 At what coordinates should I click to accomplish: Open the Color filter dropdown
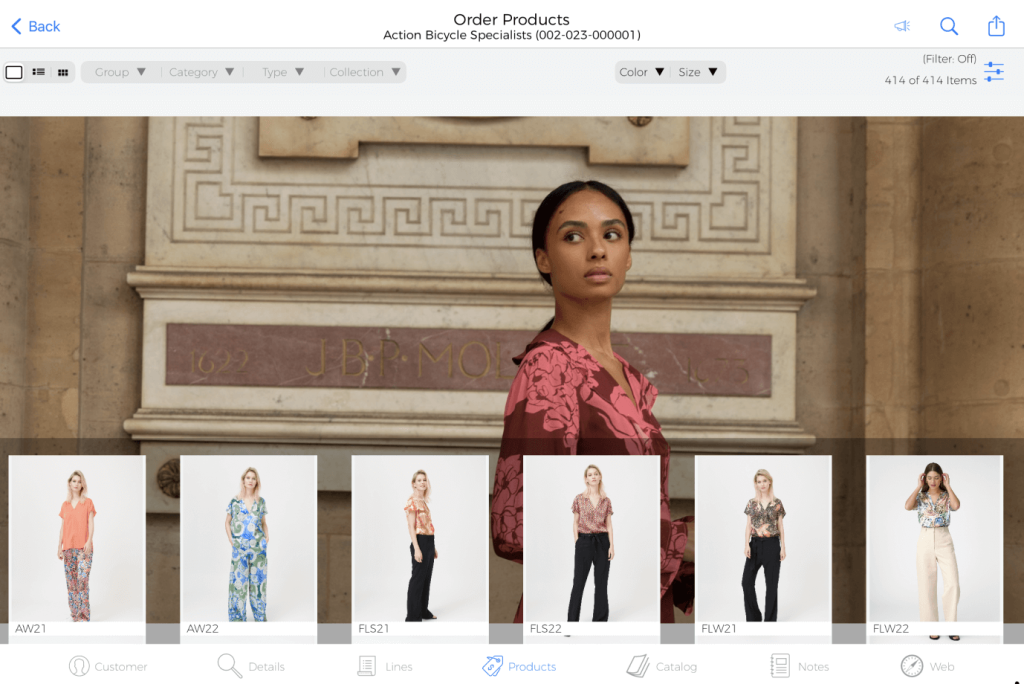(640, 71)
